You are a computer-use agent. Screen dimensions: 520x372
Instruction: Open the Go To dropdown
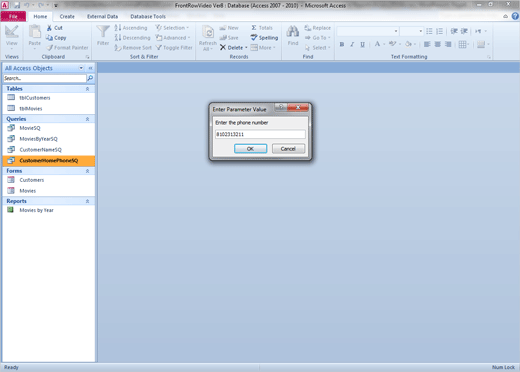tap(317, 38)
